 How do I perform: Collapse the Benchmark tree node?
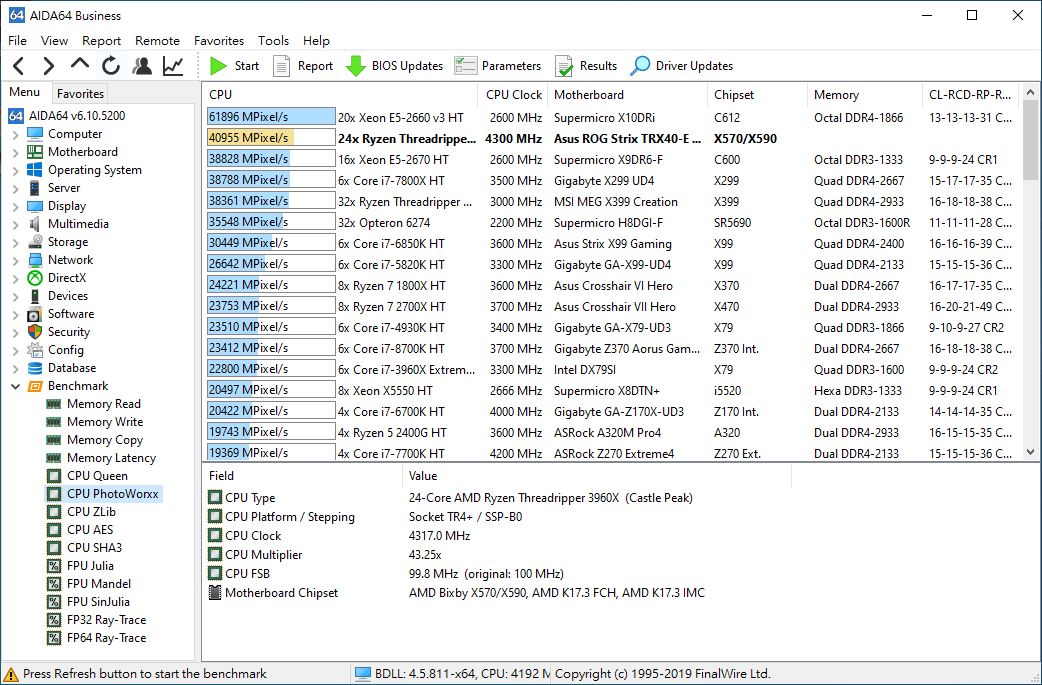pyautogui.click(x=15, y=386)
